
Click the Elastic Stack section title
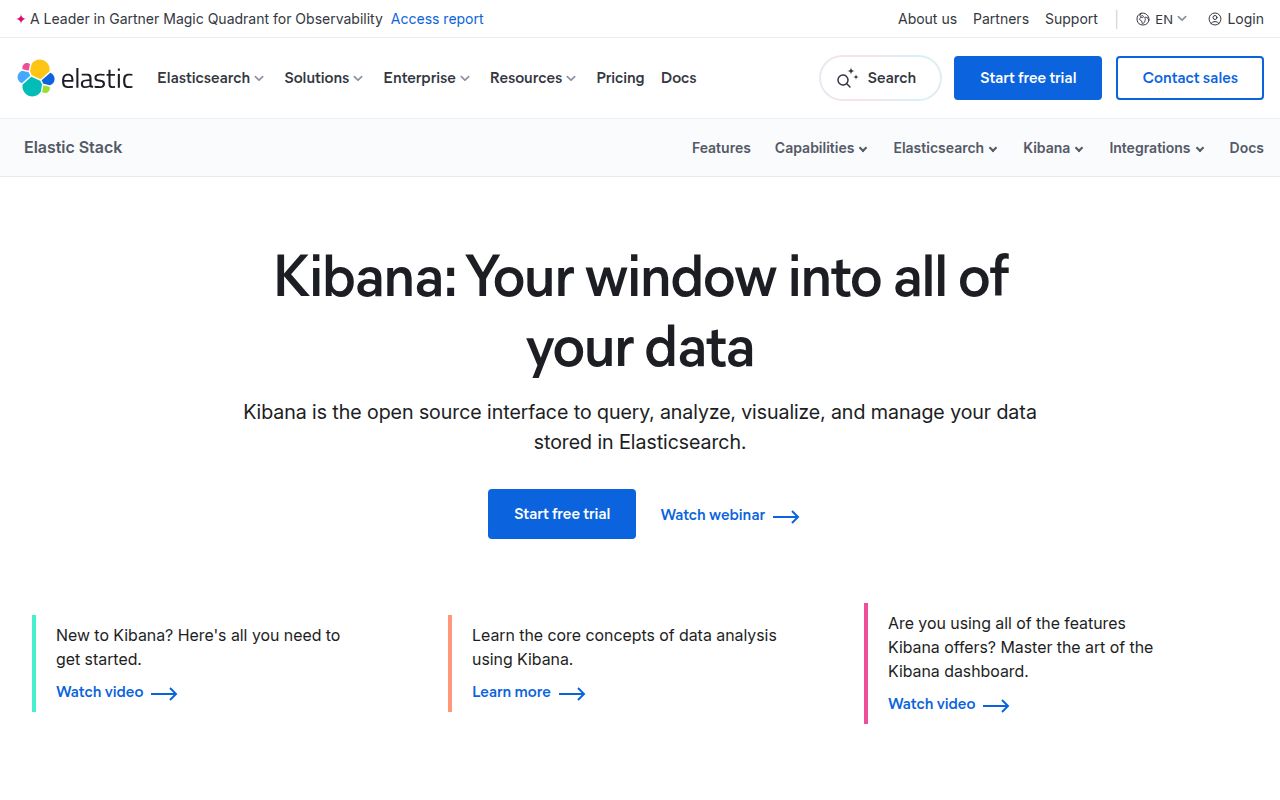(73, 147)
